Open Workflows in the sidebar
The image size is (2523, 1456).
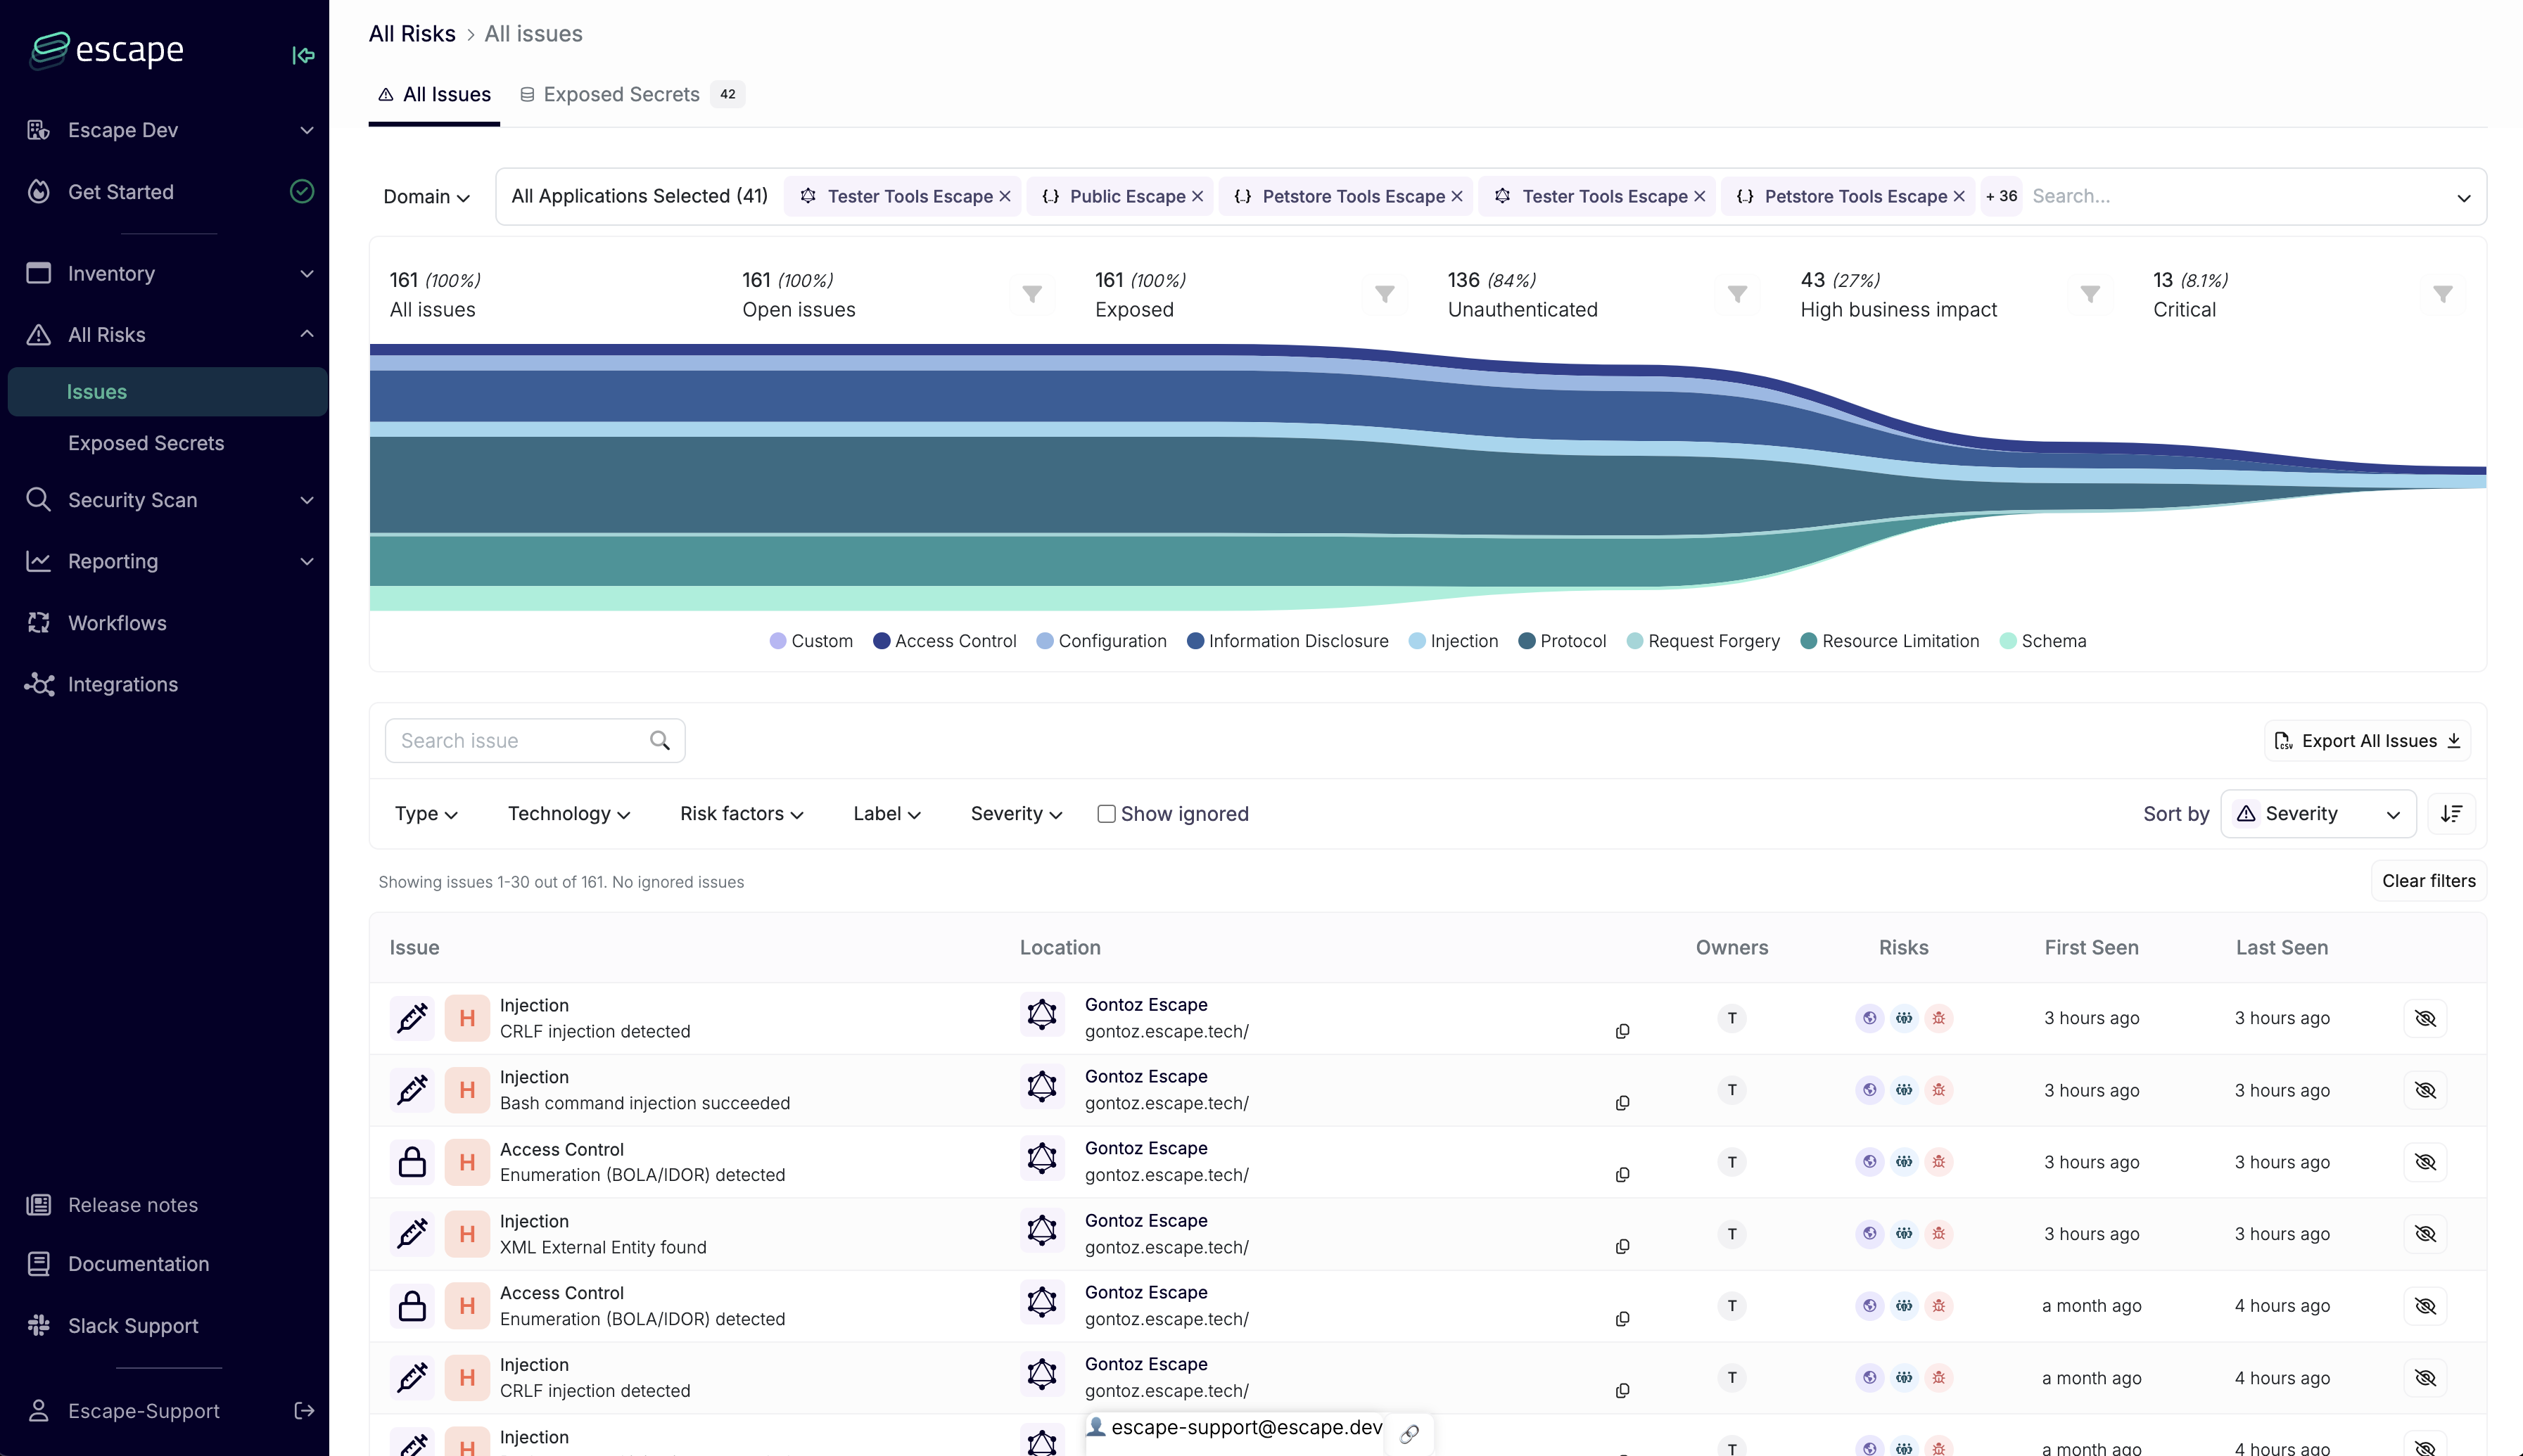point(117,623)
